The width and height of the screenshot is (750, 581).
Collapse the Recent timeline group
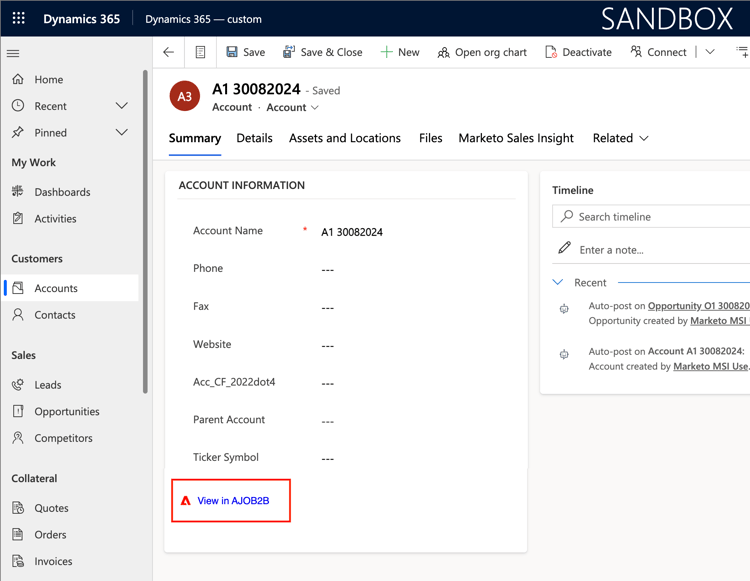pyautogui.click(x=558, y=283)
